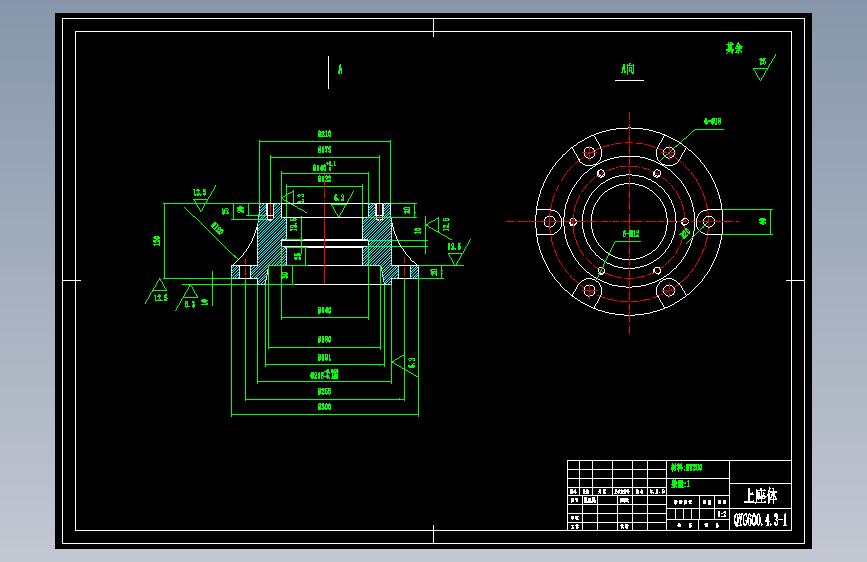
Task: Click the drawing number QTG600.4.3-1
Action: click(x=760, y=520)
